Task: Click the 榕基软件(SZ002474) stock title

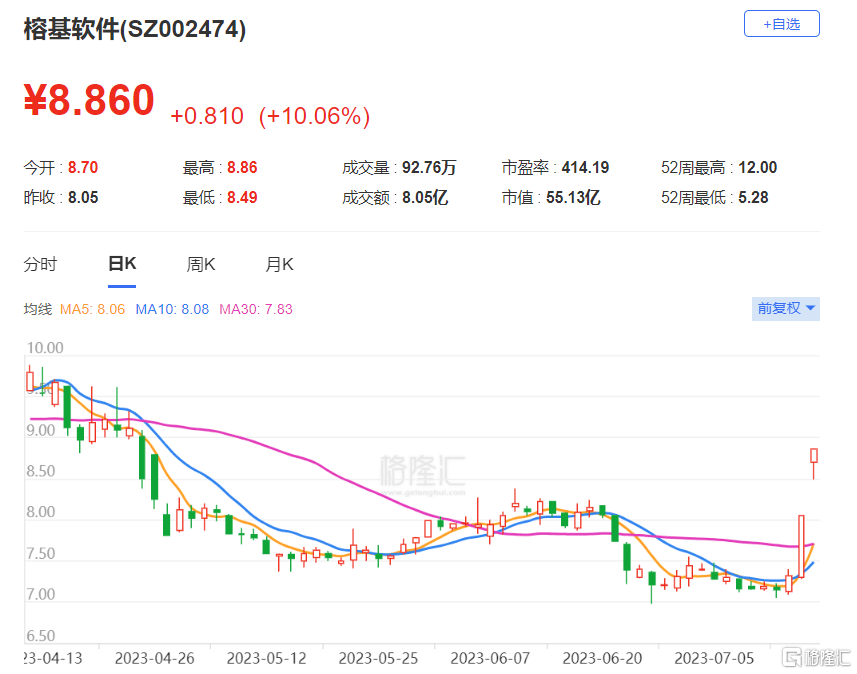Action: click(x=135, y=29)
